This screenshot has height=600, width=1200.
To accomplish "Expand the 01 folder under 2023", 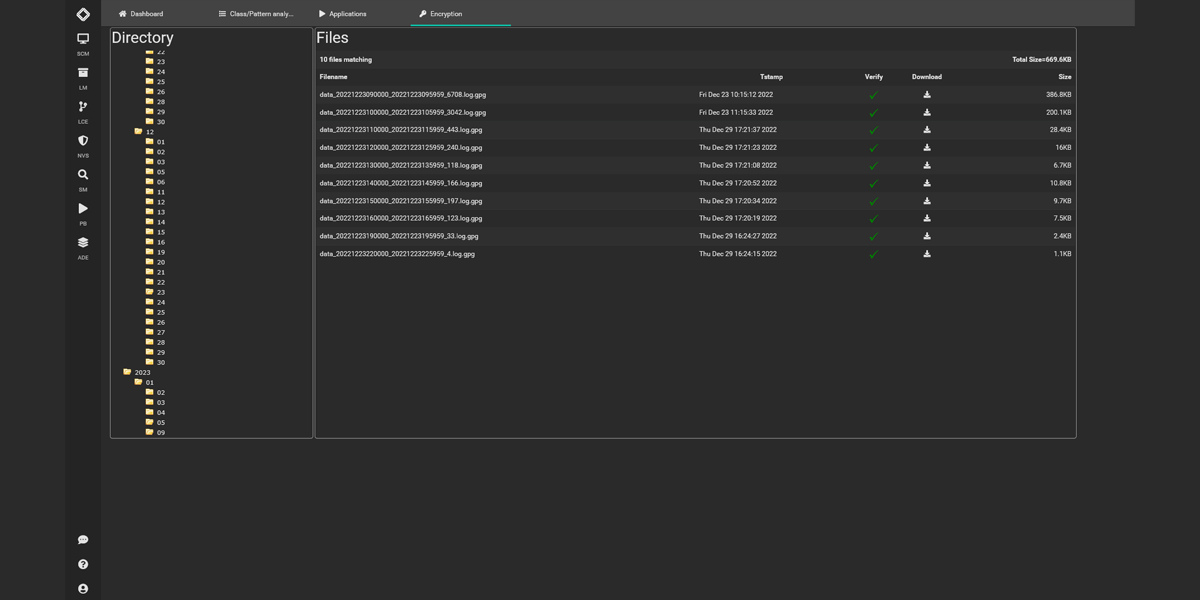I will click(148, 381).
